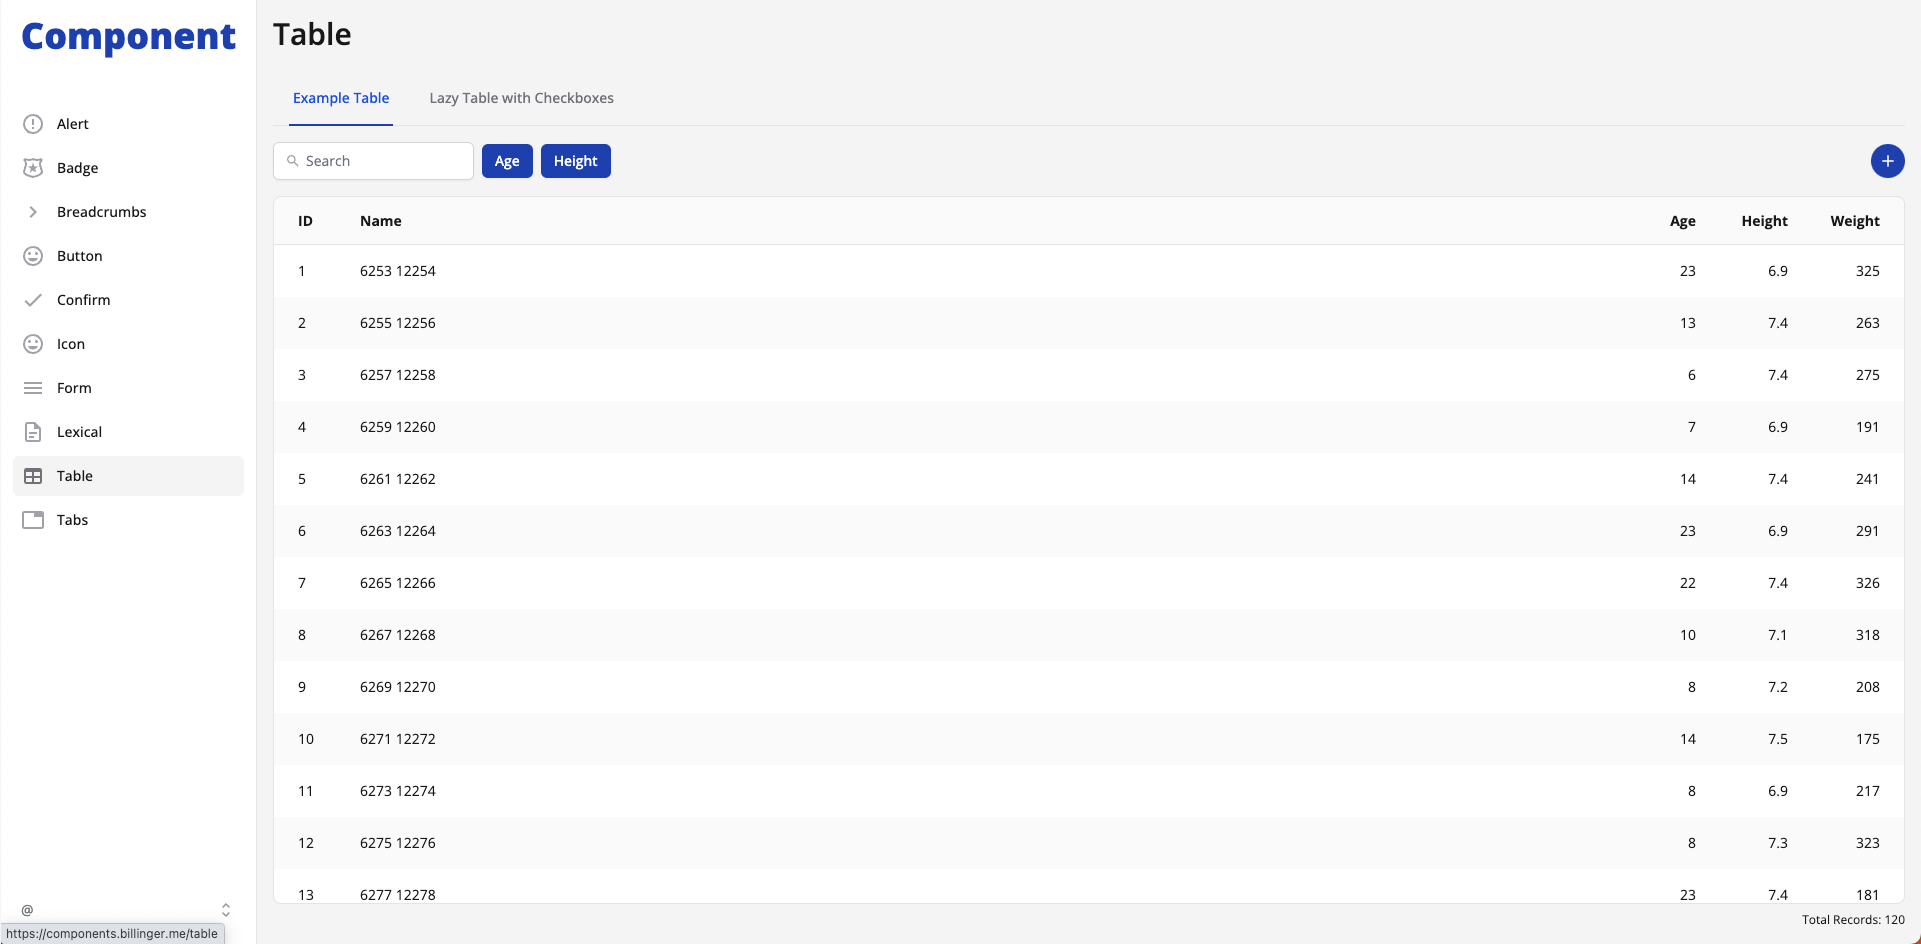Screen dimensions: 1921x944
Task: Select the row named 6259 12260
Action: click(398, 427)
